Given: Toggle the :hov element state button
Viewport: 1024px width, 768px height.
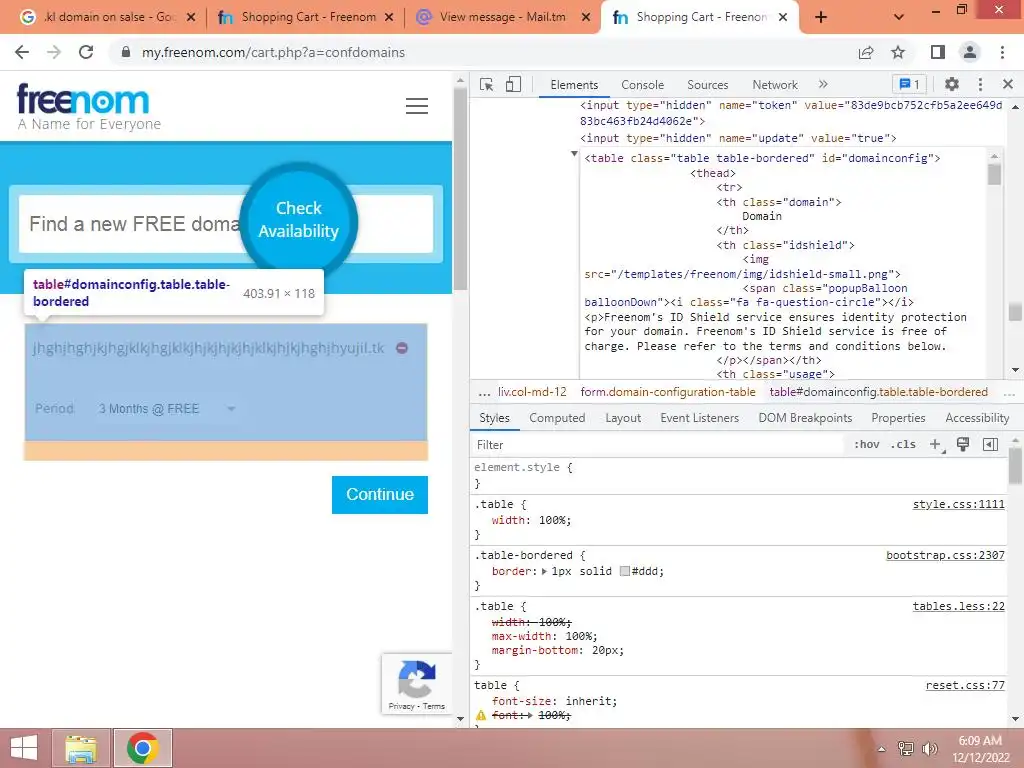Looking at the screenshot, I should [867, 445].
